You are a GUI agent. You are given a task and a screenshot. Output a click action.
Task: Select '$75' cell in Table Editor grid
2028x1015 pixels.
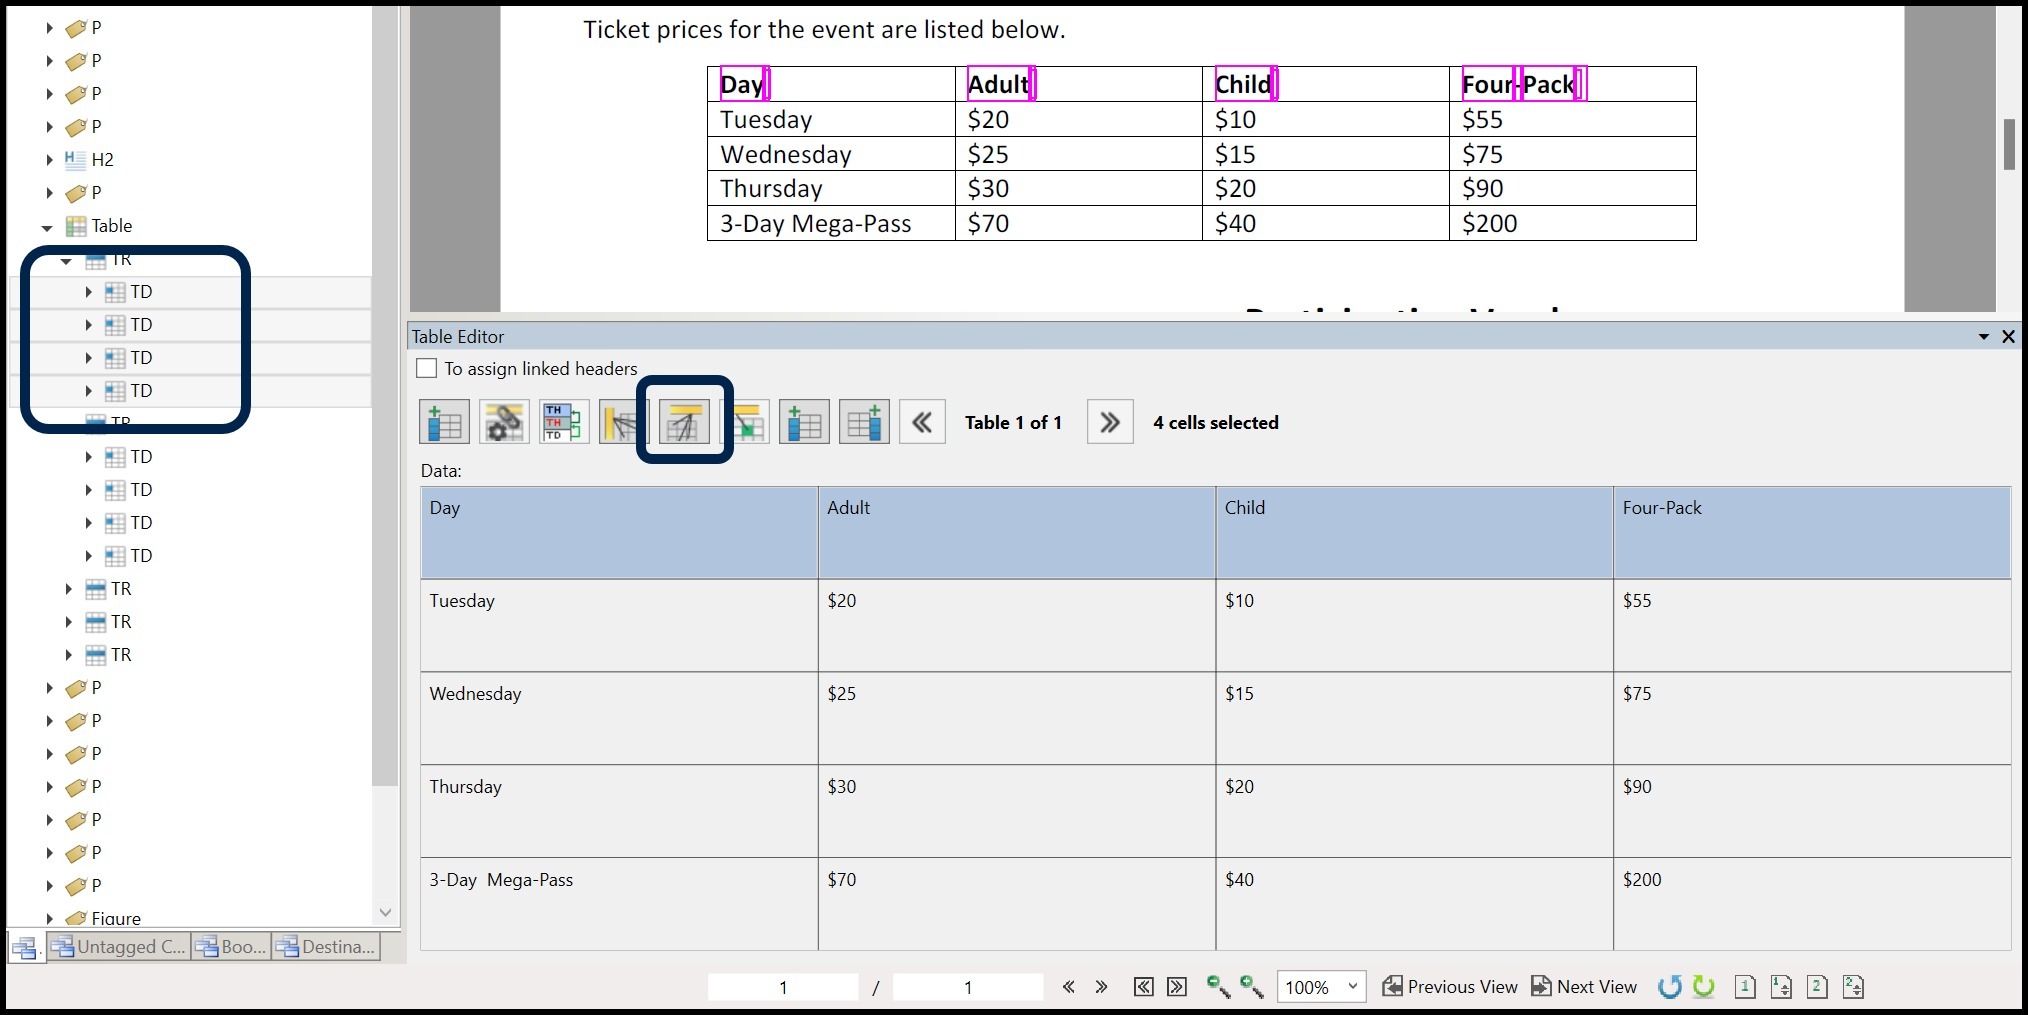point(1811,718)
